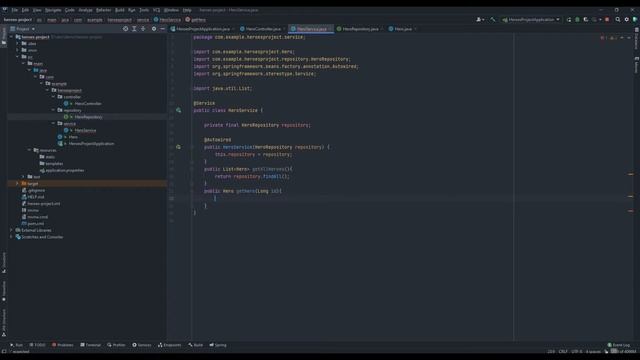Switch to HeroController.java tab
The height and width of the screenshot is (360, 640).
(x=262, y=29)
